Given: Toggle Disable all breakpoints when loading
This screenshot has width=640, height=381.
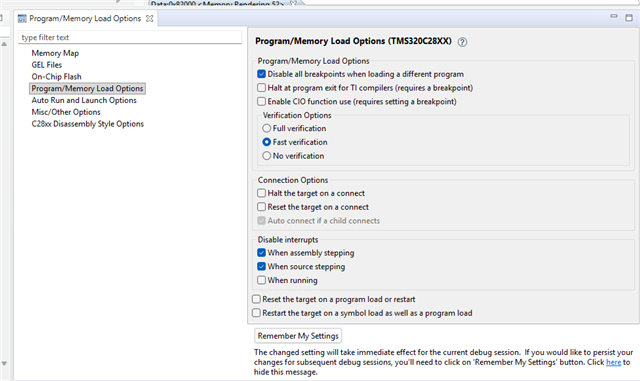Looking at the screenshot, I should (262, 74).
